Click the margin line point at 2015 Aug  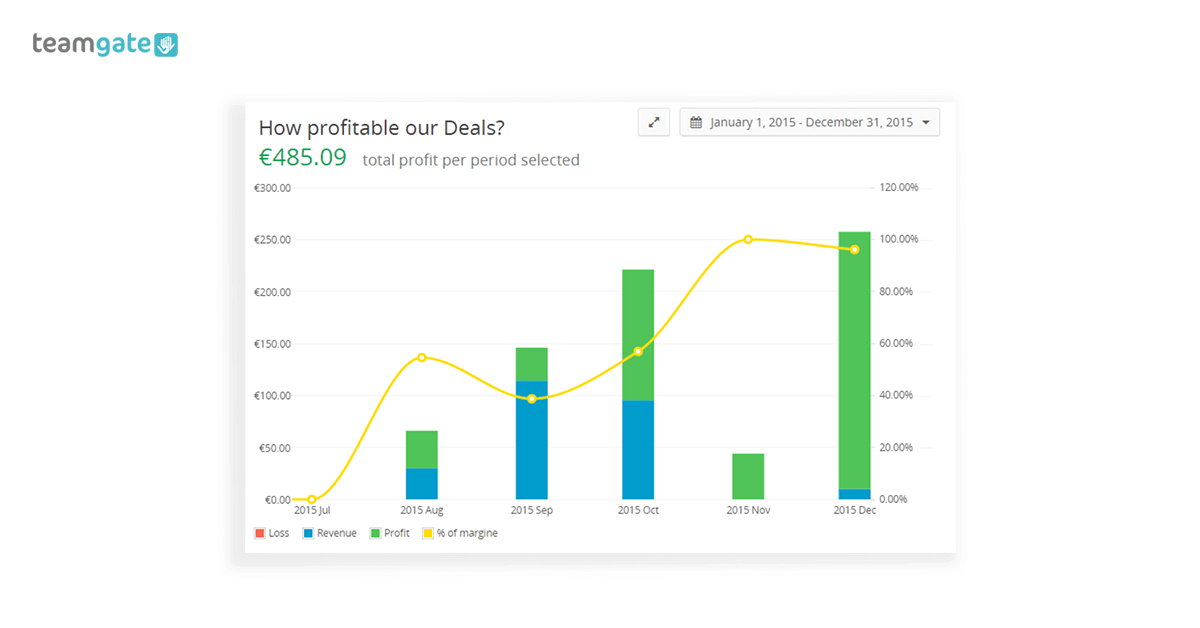[421, 357]
